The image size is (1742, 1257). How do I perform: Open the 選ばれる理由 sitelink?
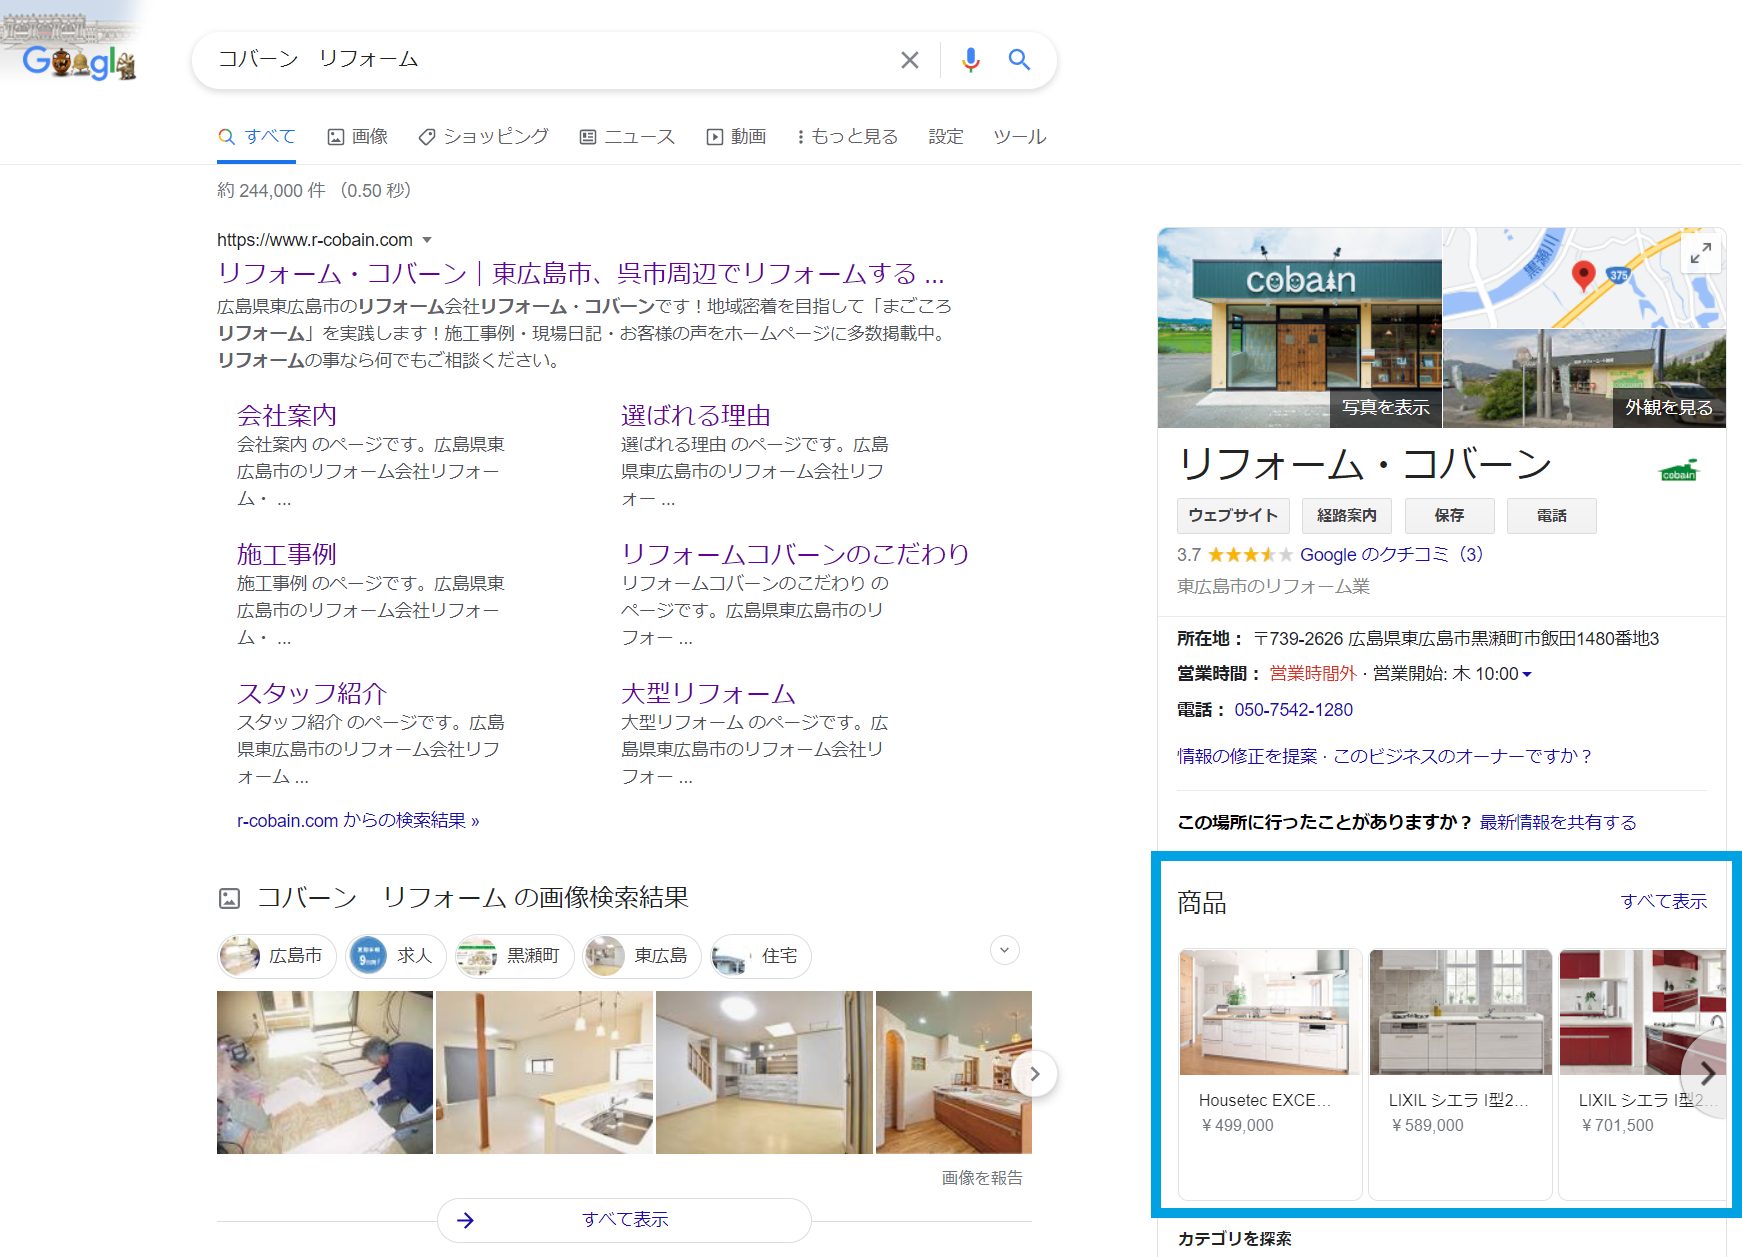click(695, 415)
